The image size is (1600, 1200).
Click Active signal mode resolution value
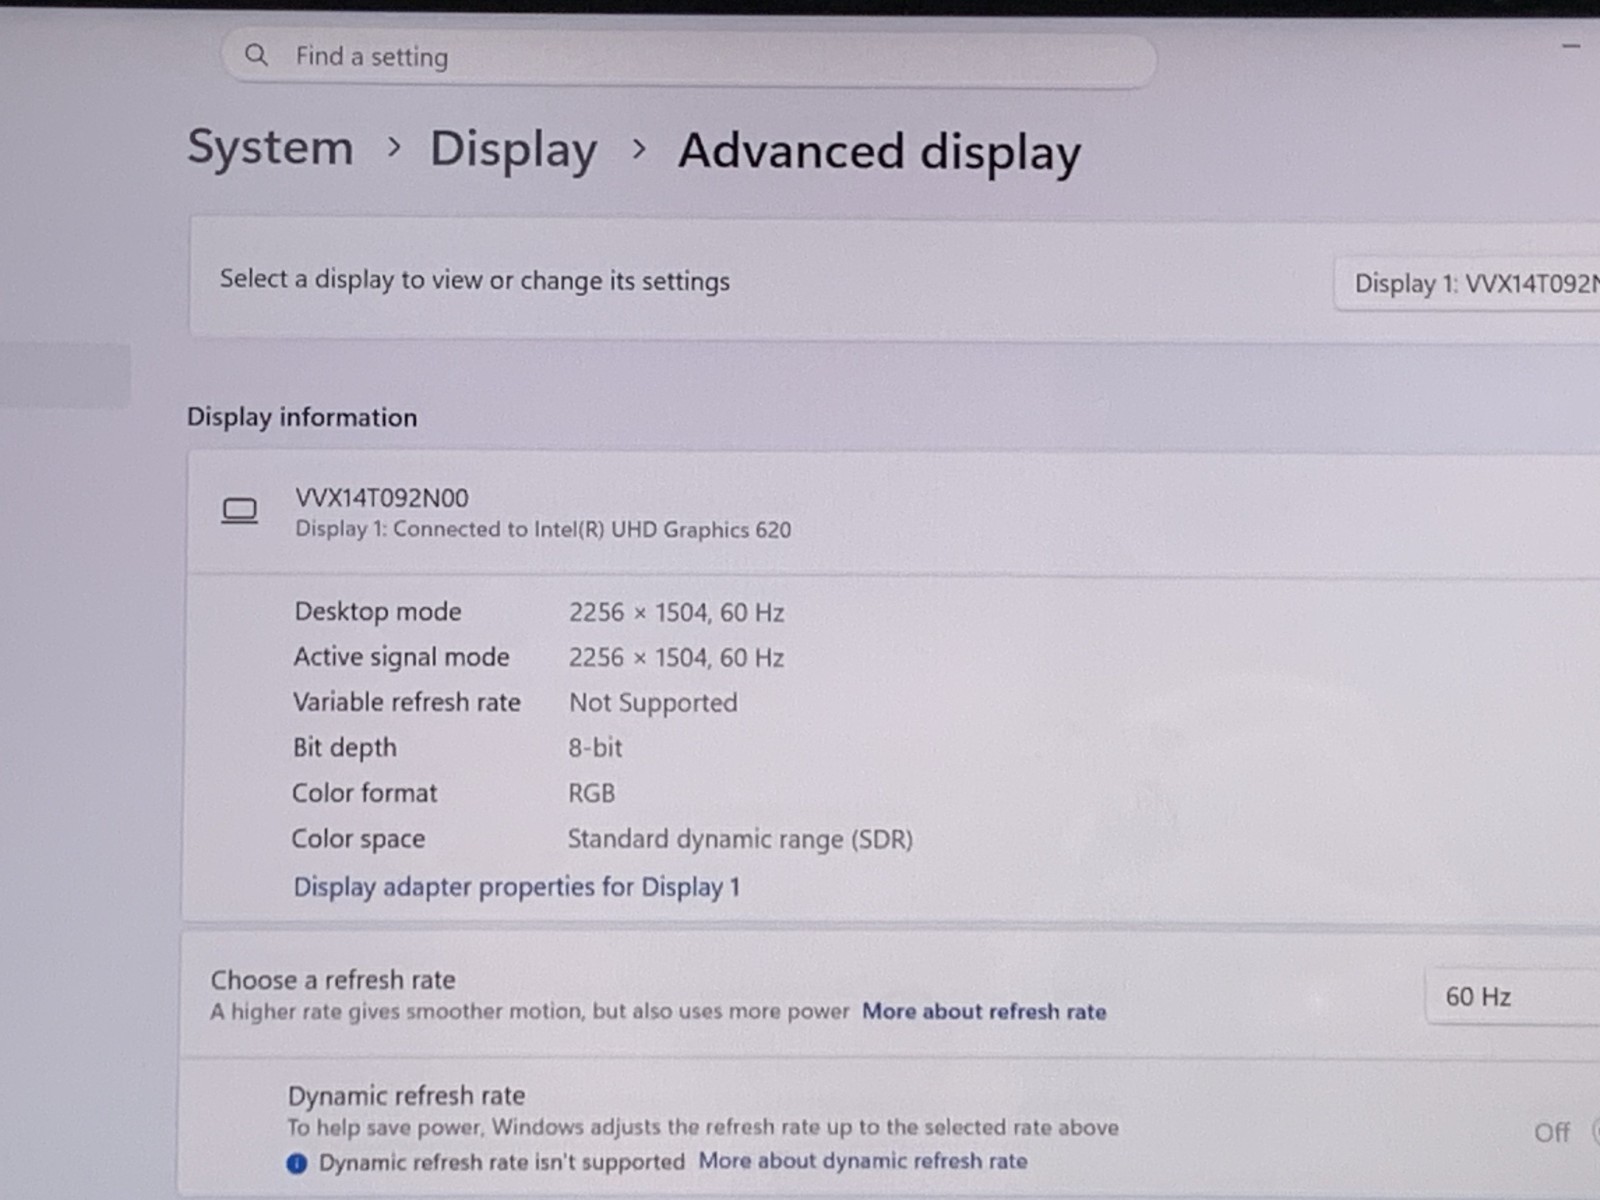[x=677, y=658]
